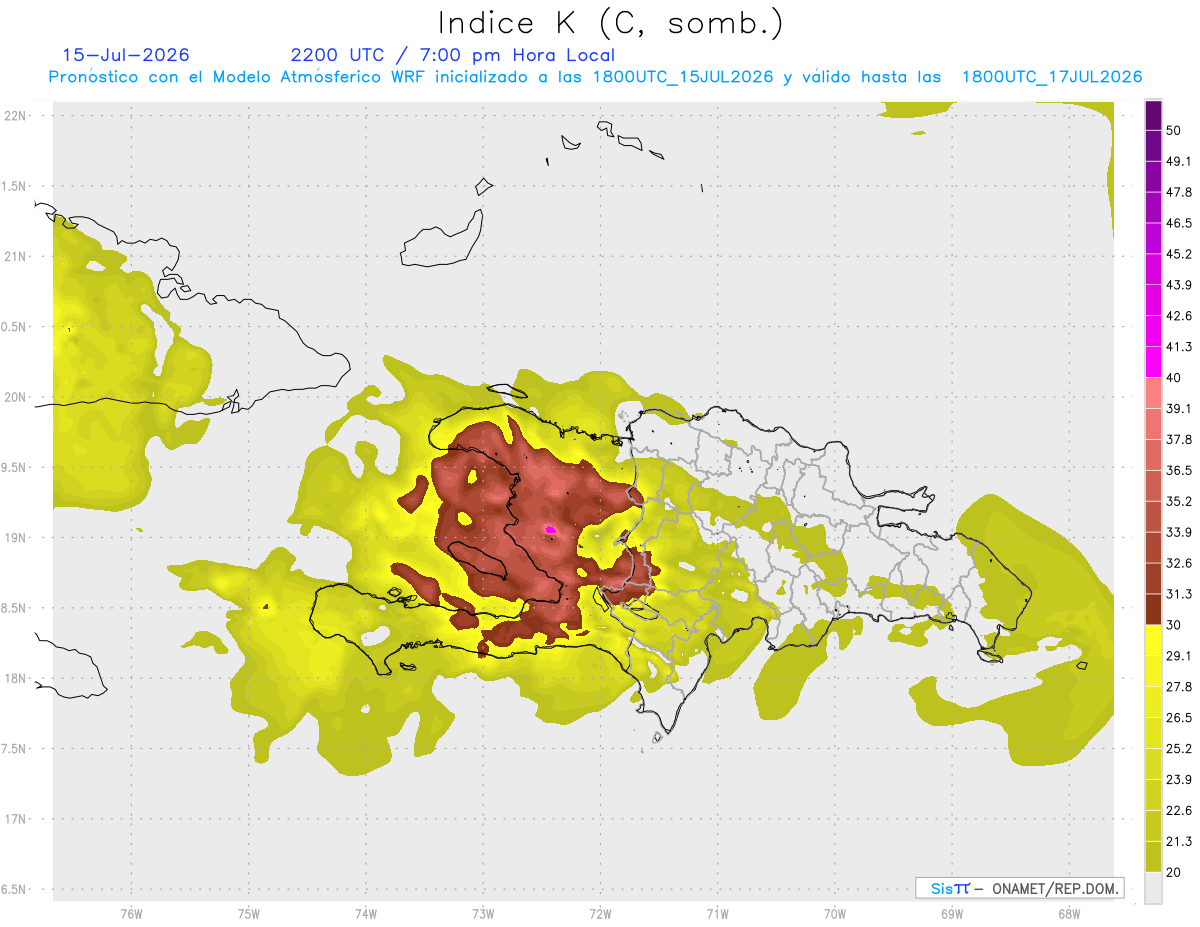Viewport: 1200px width, 927px height.
Task: Click the magenta K-index peak spot over Haiti
Action: click(x=549, y=529)
